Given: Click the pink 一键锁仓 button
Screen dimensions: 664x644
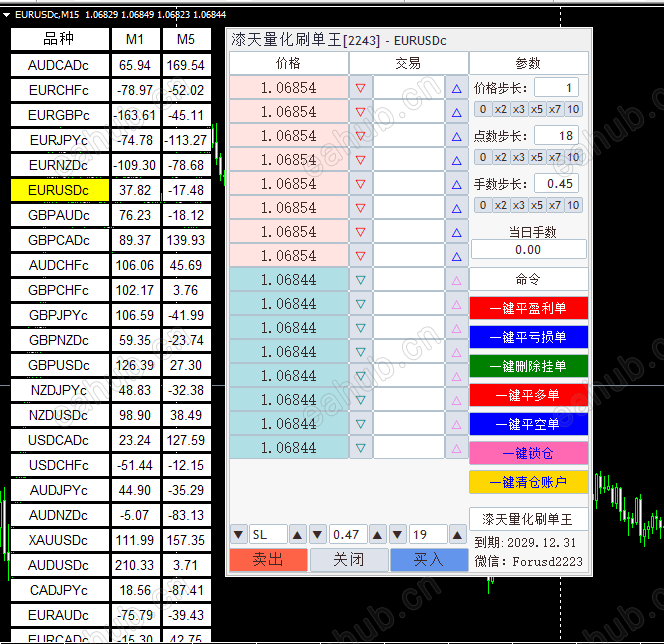Looking at the screenshot, I should tap(528, 453).
